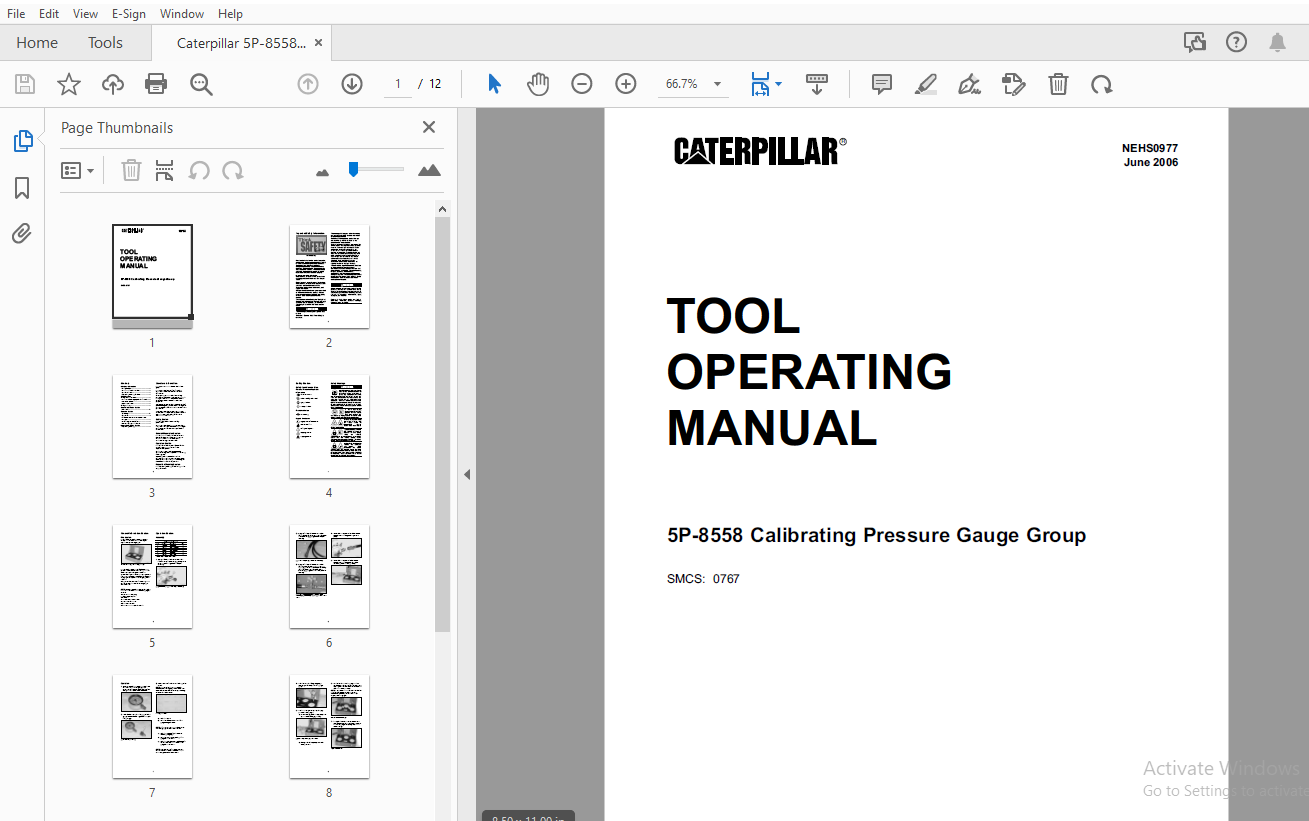Close the Caterpillar 5P-8558 document tab

(318, 43)
